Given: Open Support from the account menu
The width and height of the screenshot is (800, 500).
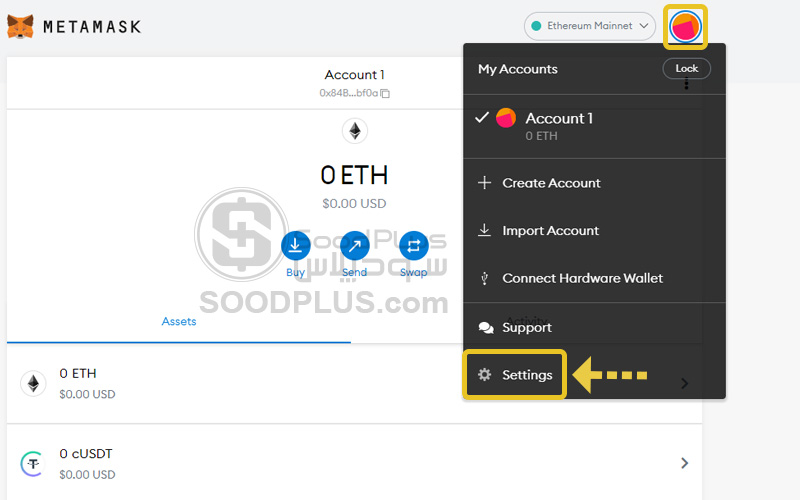Looking at the screenshot, I should click(x=594, y=327).
